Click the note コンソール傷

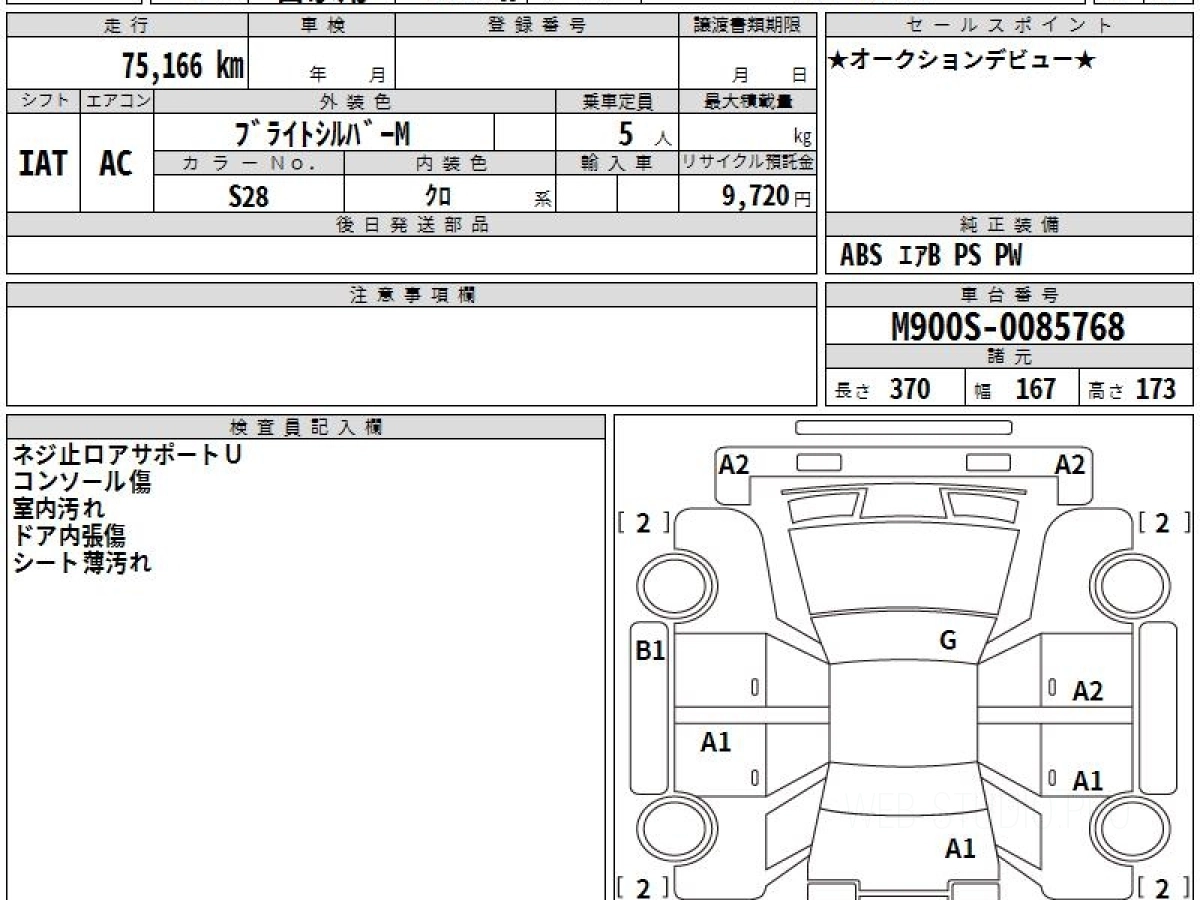click(81, 481)
